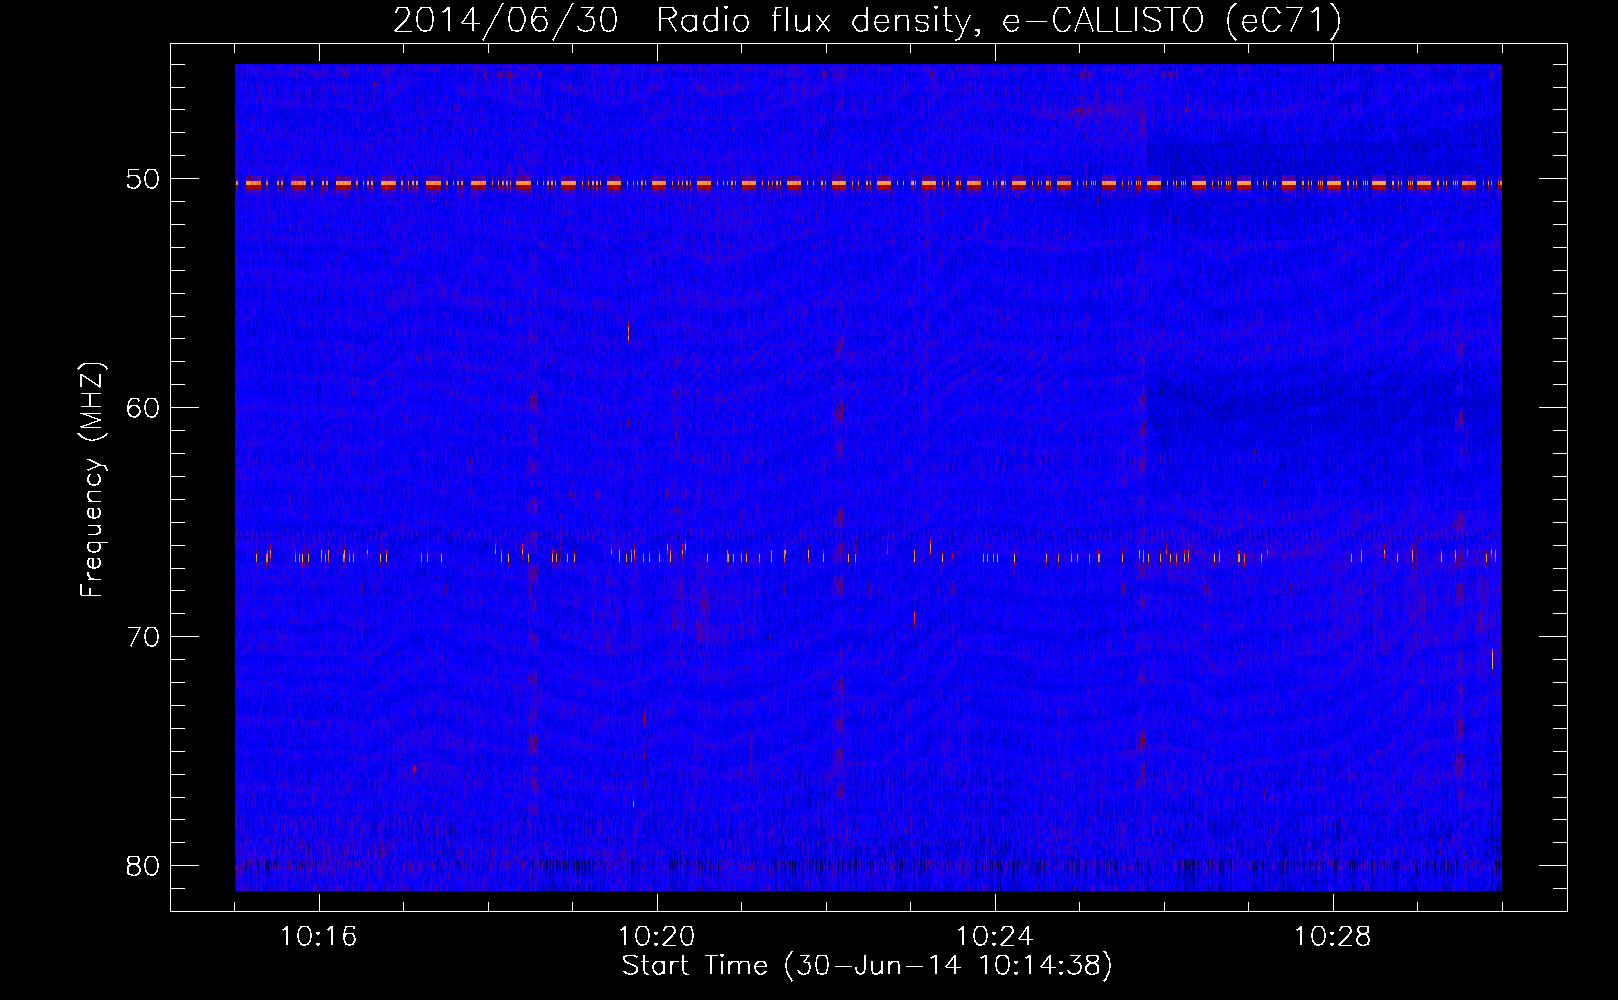
Task: Click the 'Frequency (MHZ)' axis label
Action: coord(92,480)
